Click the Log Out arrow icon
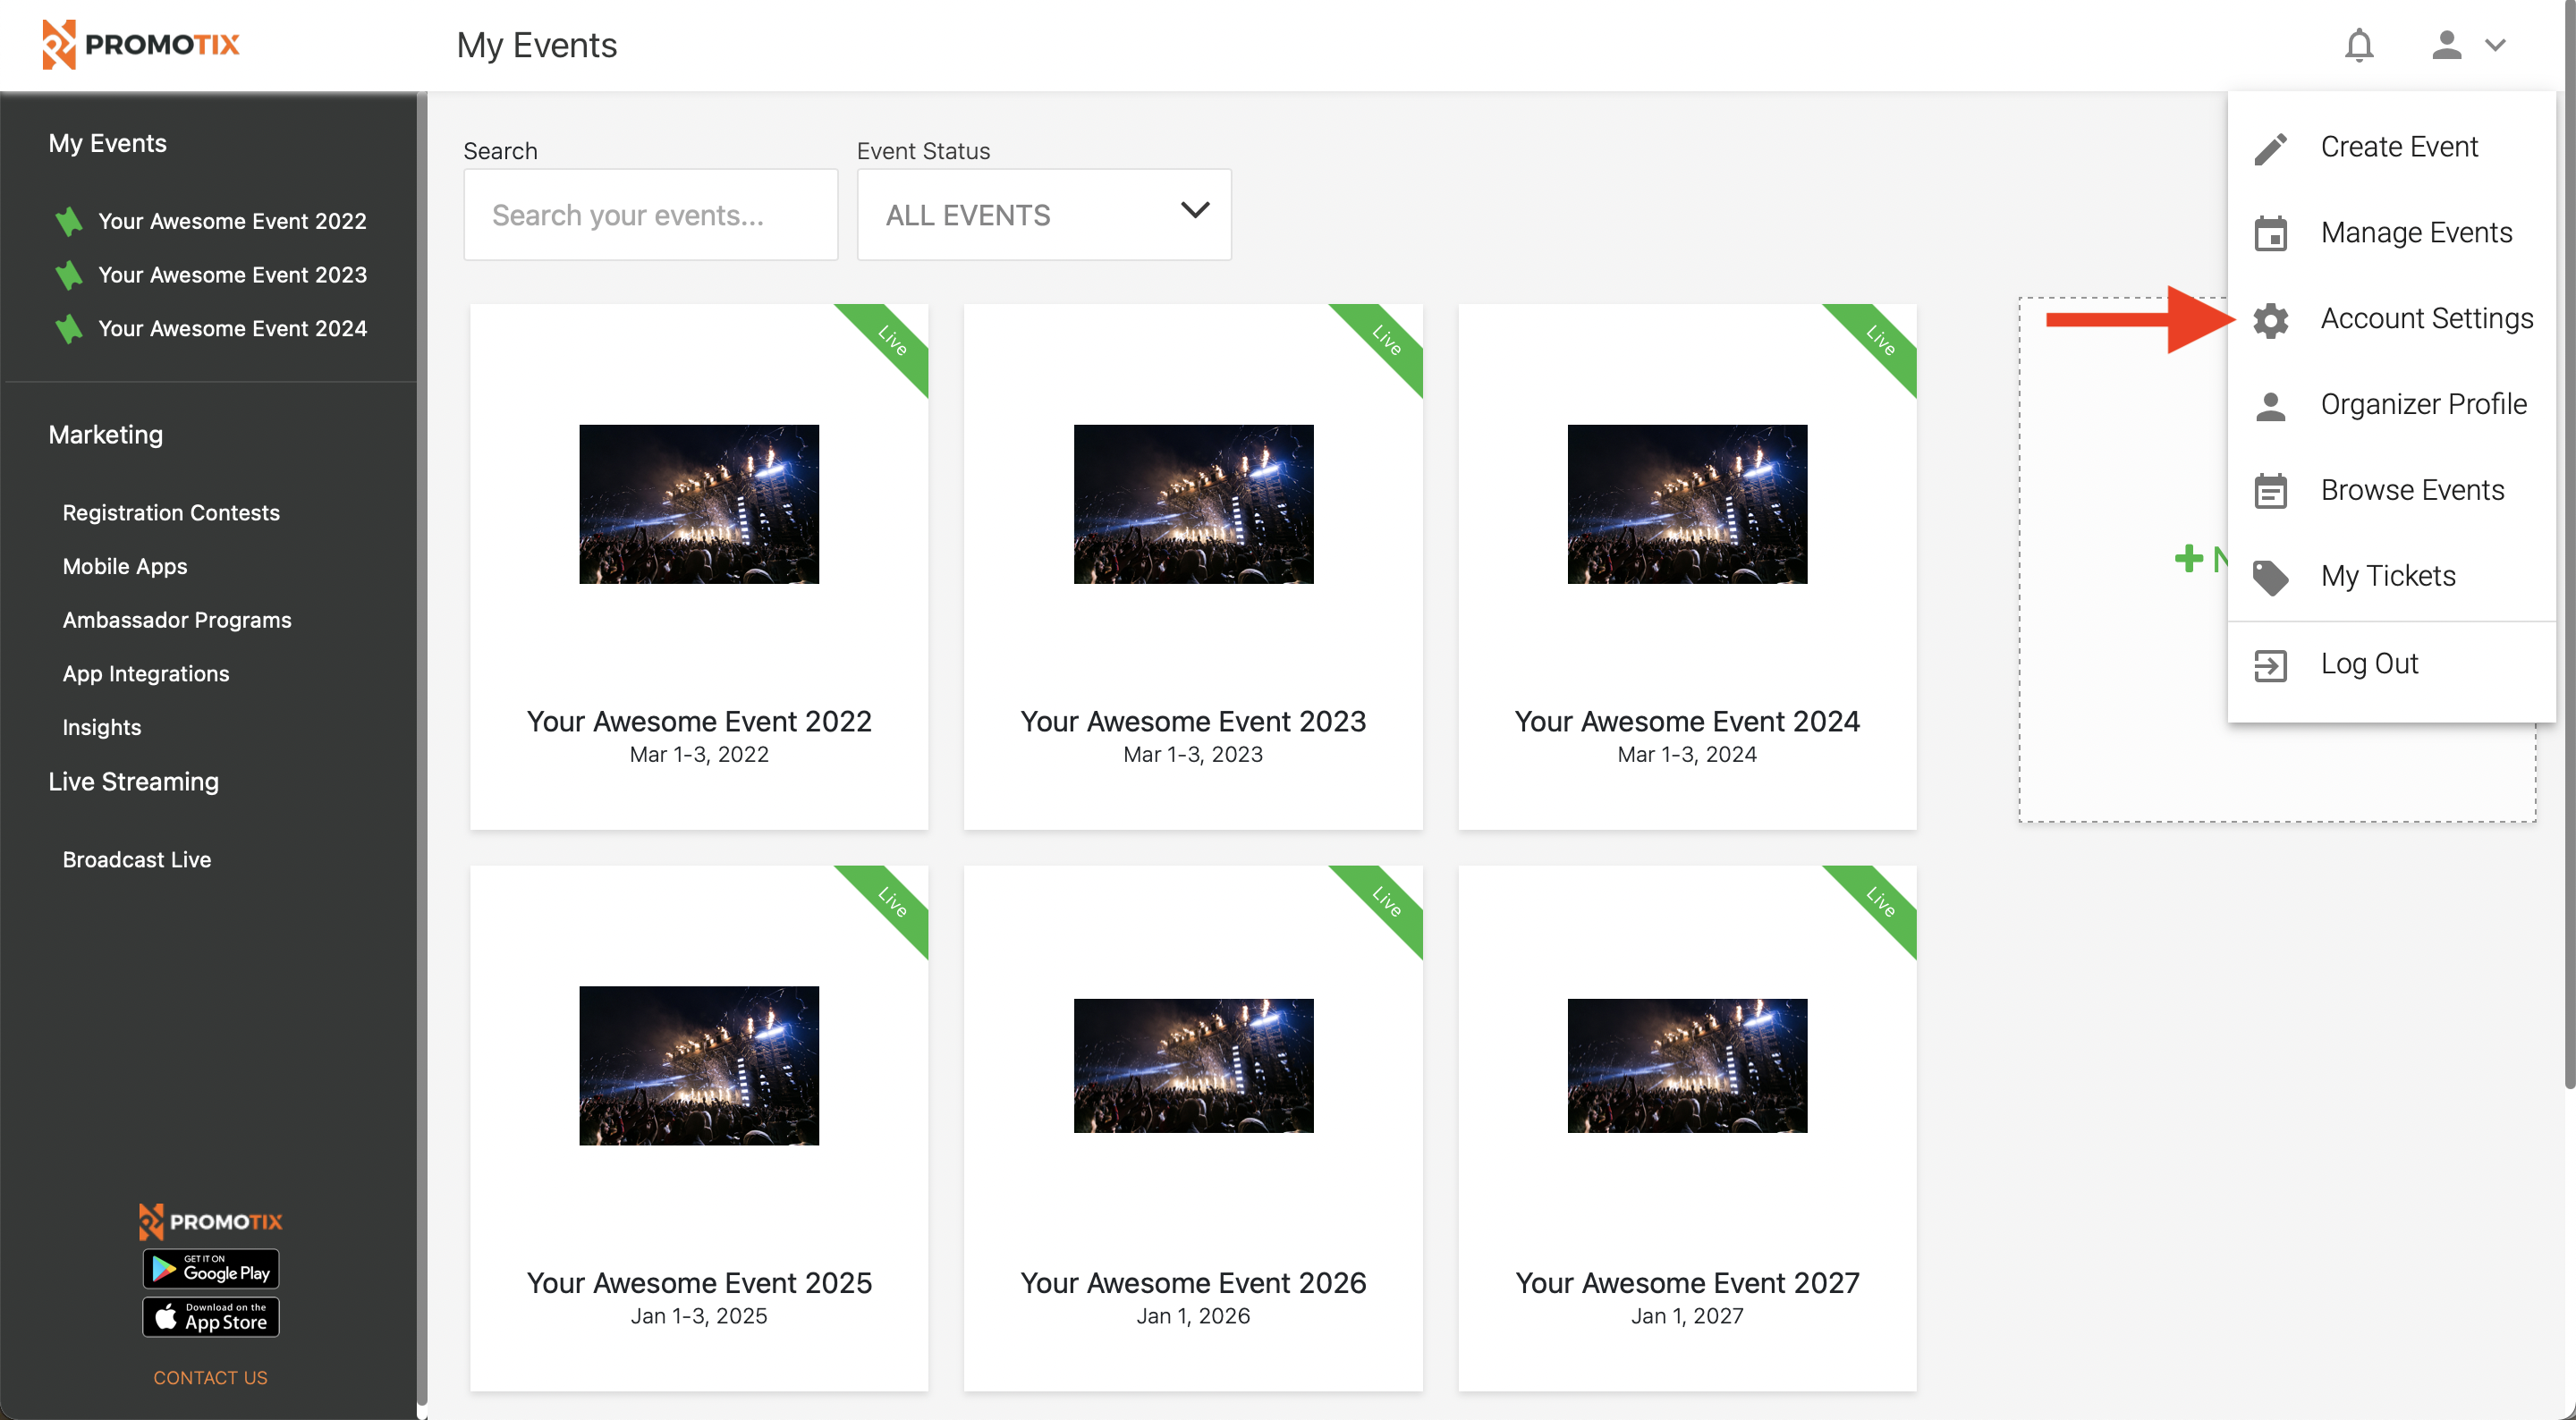 point(2270,665)
